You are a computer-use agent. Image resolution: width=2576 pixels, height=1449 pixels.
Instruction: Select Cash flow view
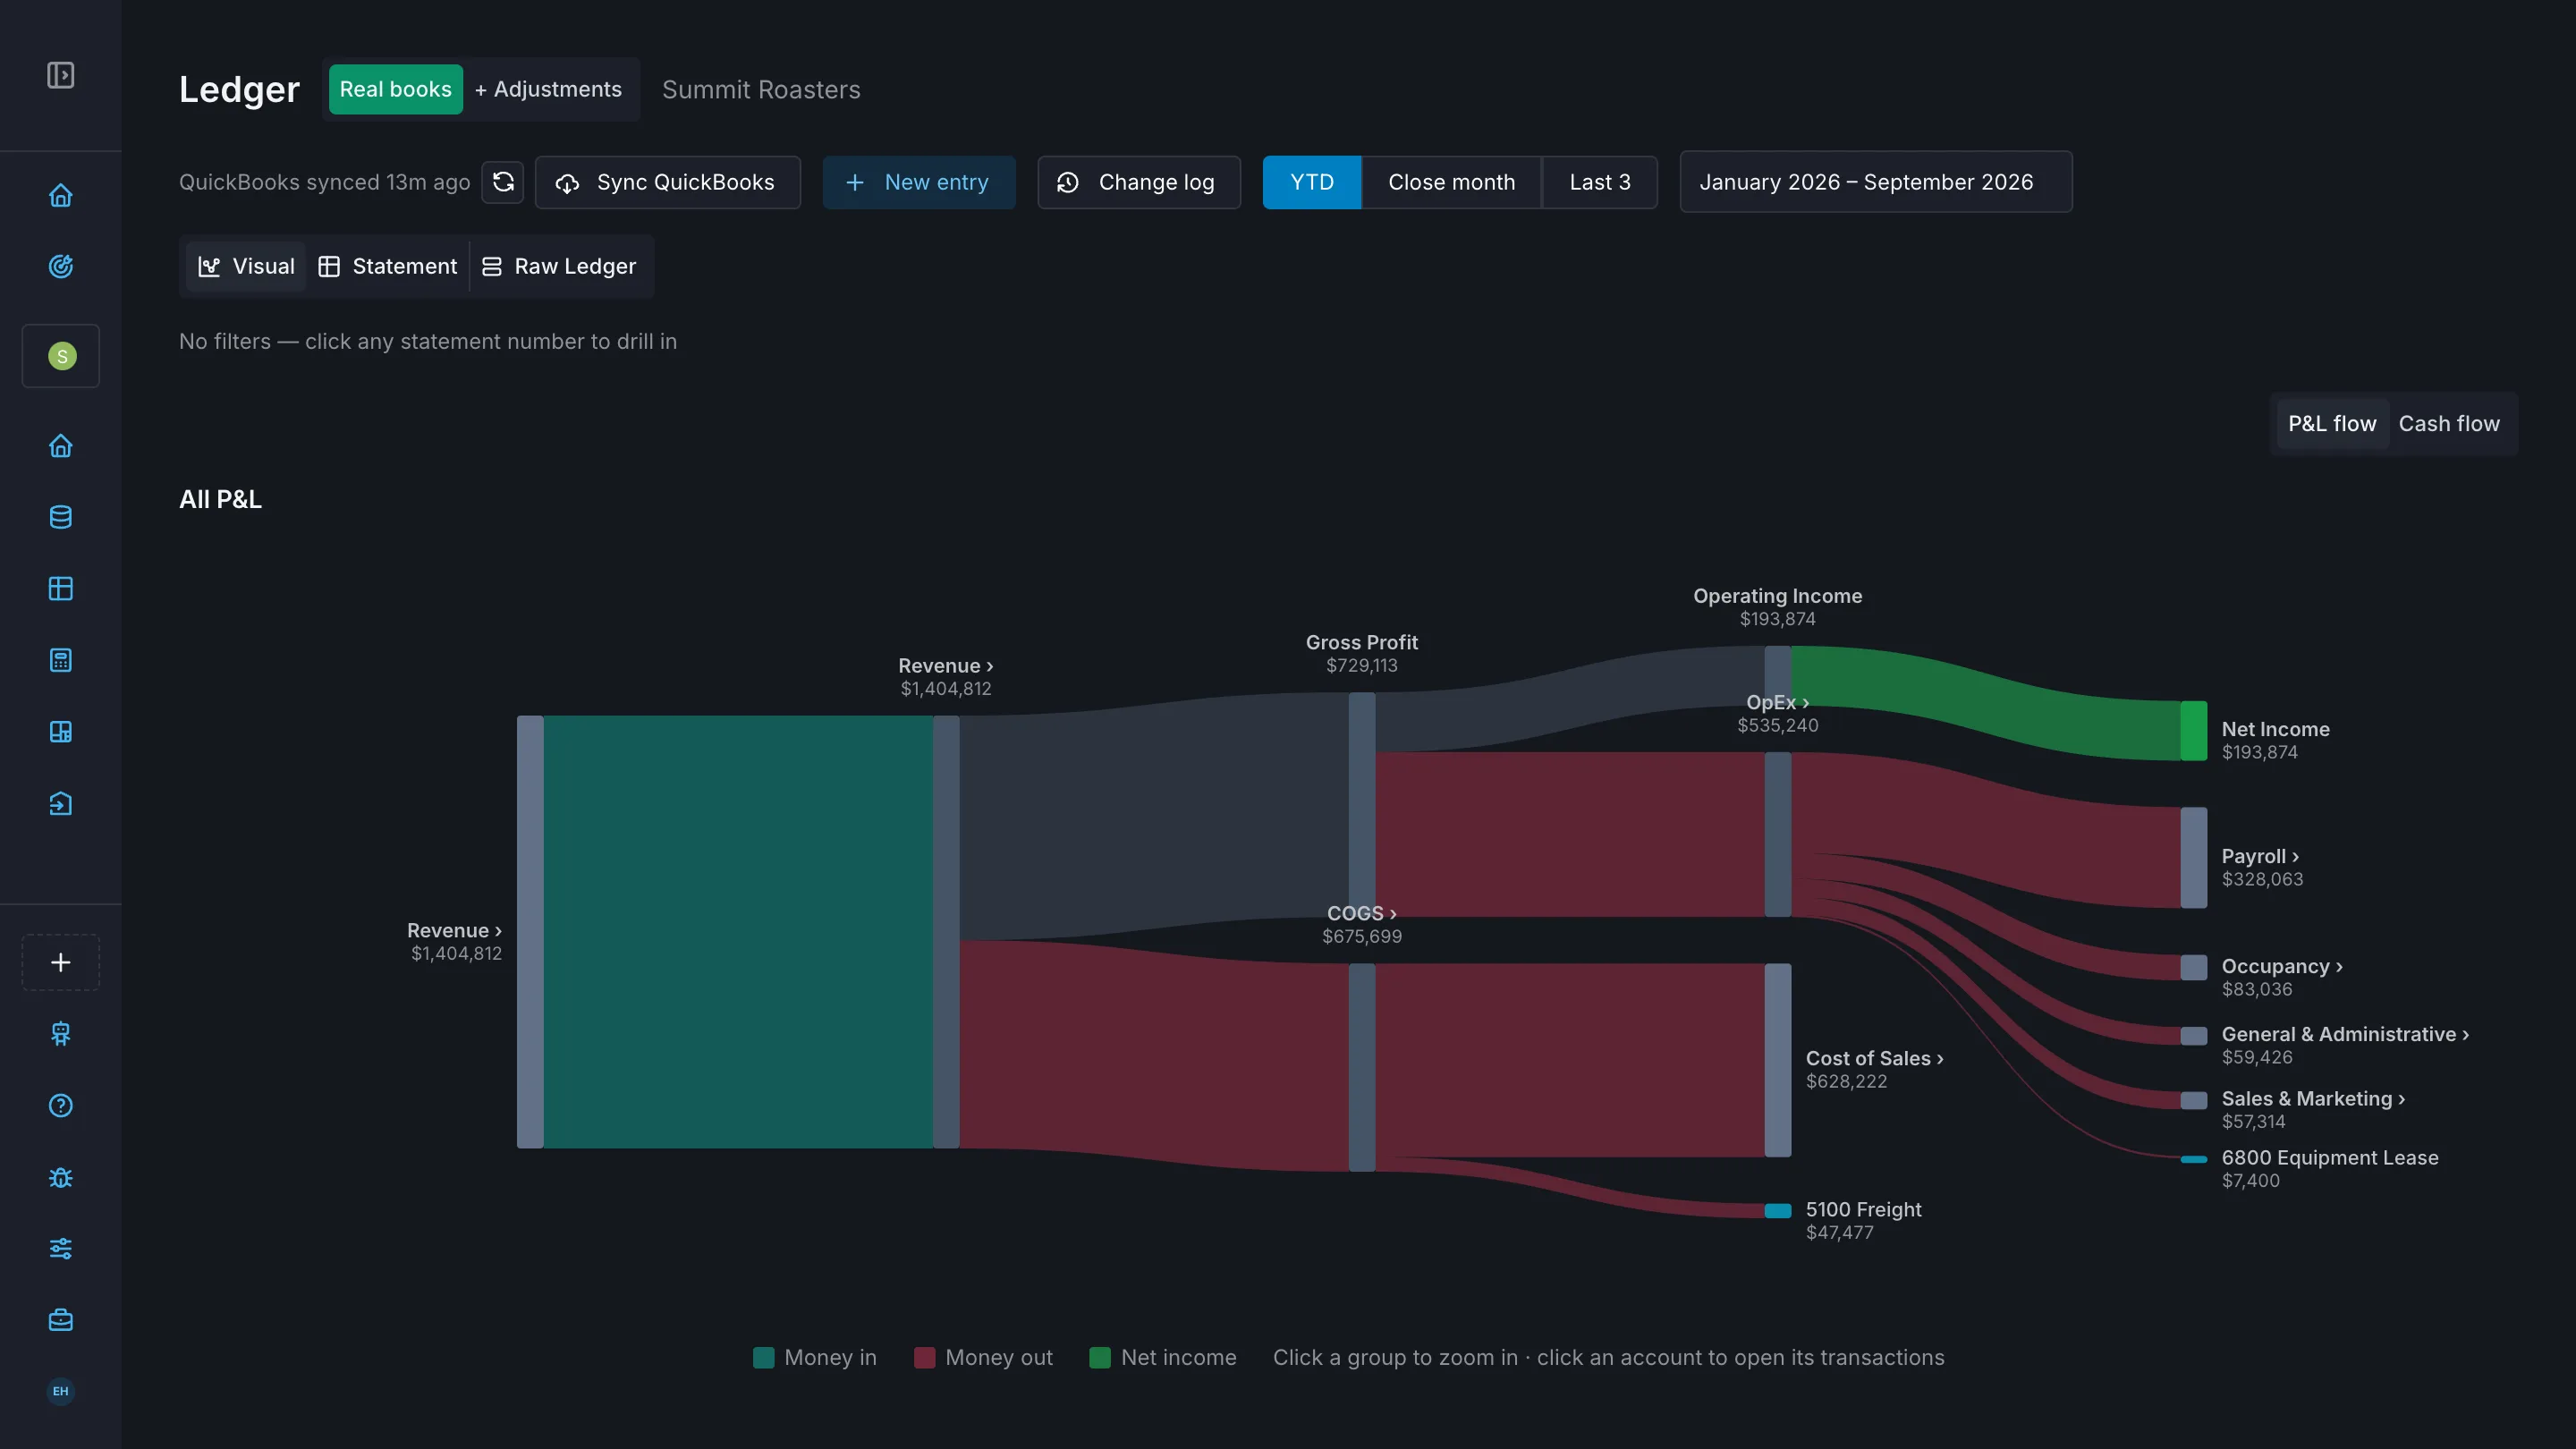[x=2449, y=424]
